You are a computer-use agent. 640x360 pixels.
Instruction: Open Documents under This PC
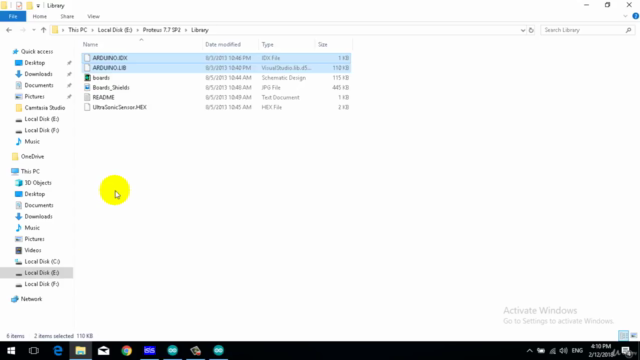click(39, 205)
